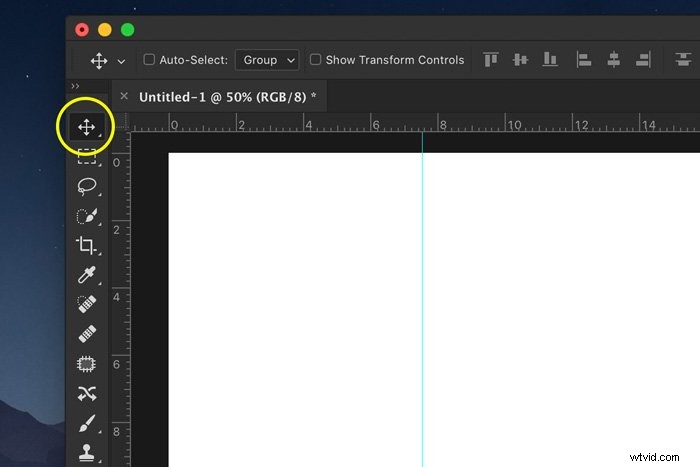Align bottom edges of layers
Screen dimensions: 700x467
coord(550,59)
